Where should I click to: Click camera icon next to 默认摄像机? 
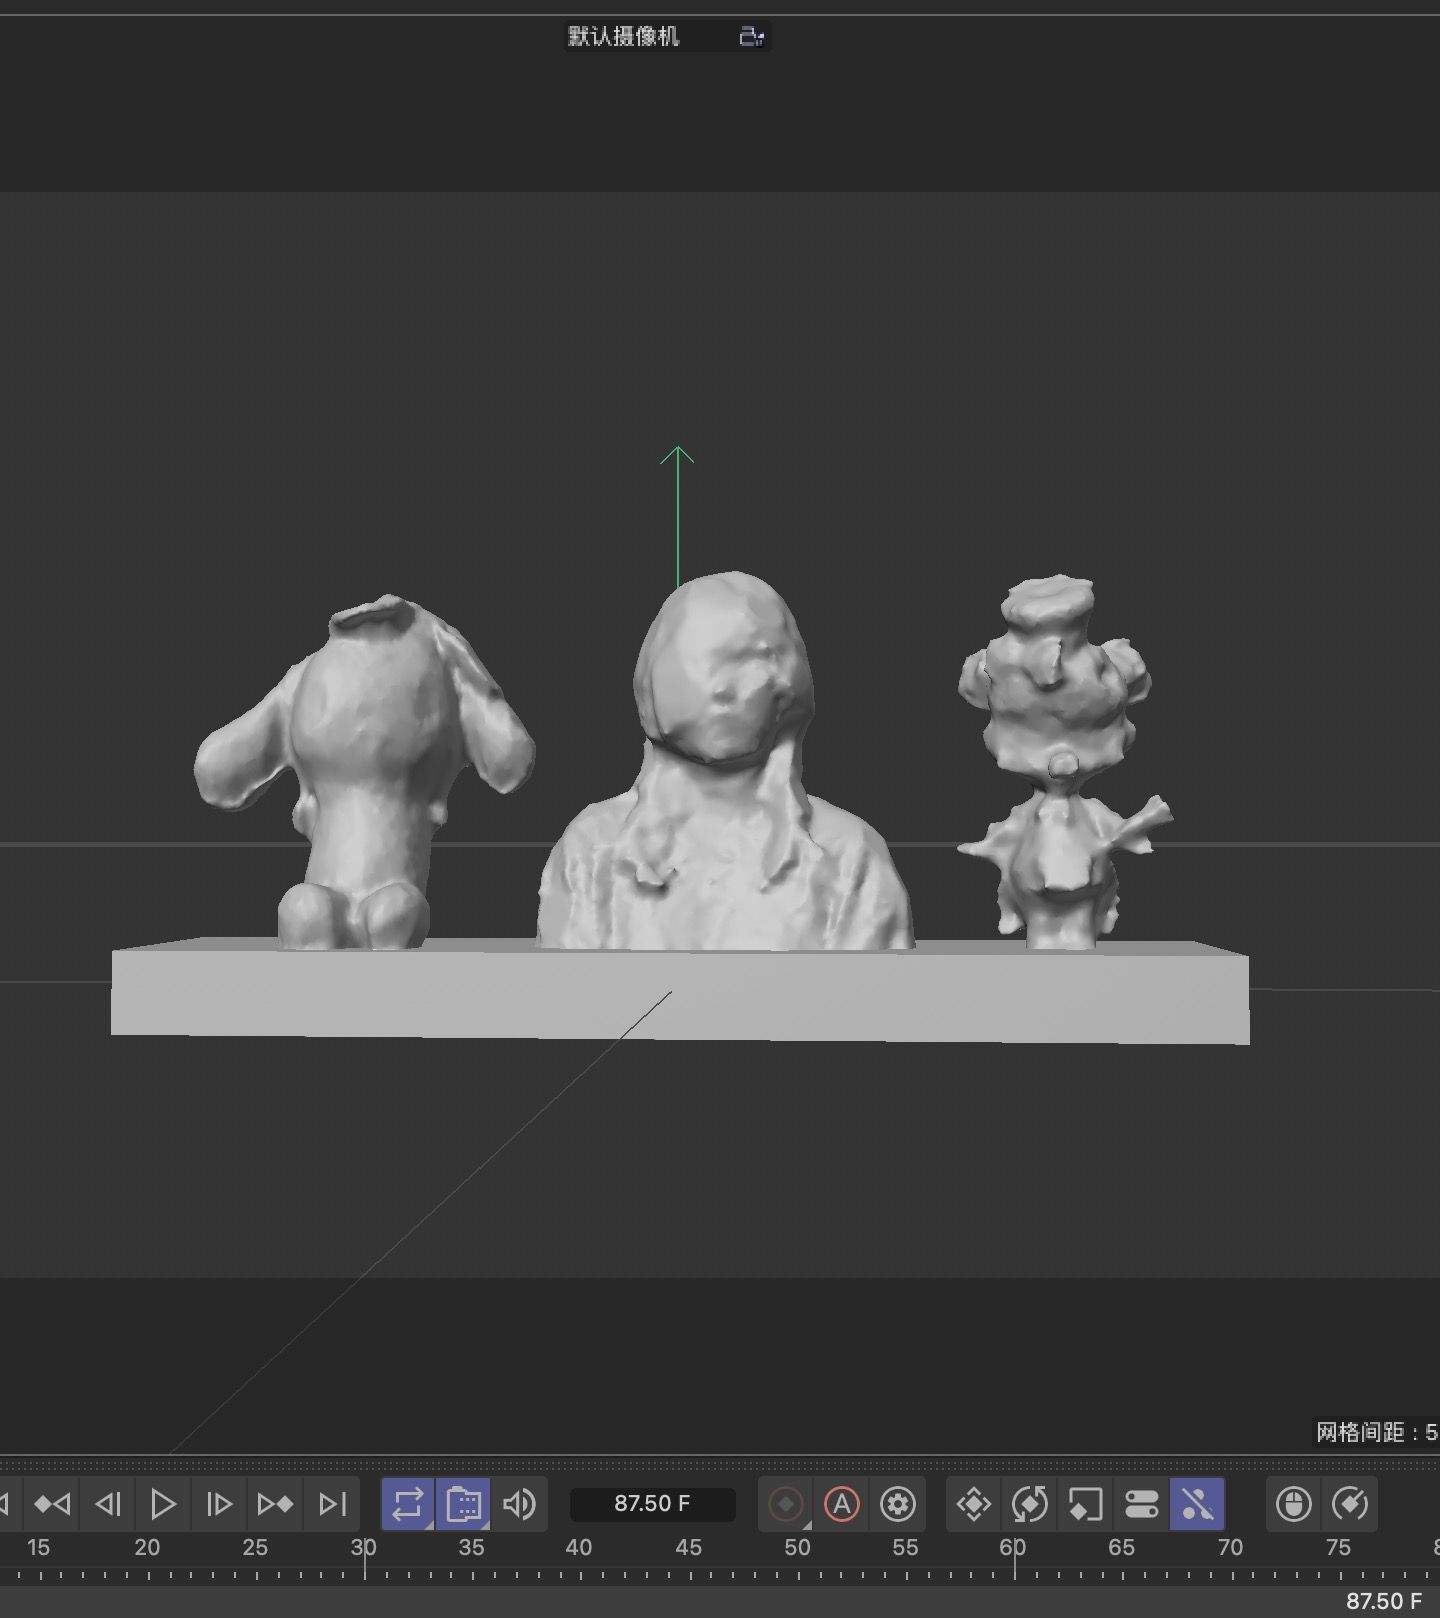coord(751,37)
